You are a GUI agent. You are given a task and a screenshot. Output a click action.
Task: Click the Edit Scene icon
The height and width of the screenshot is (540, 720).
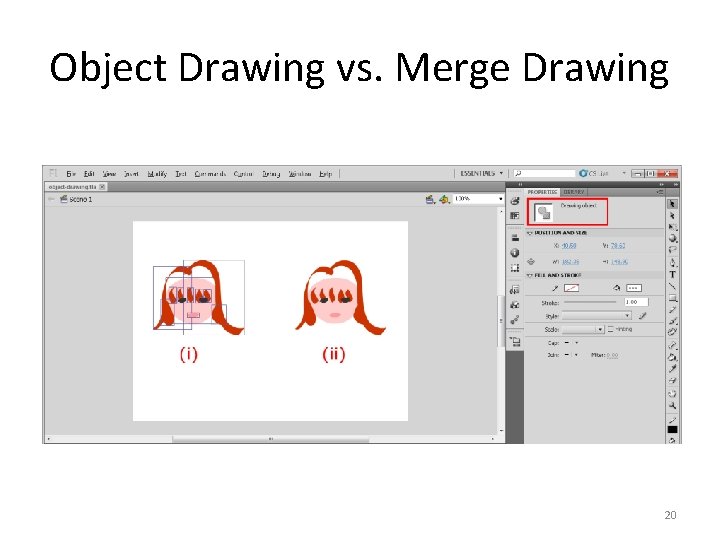[430, 199]
